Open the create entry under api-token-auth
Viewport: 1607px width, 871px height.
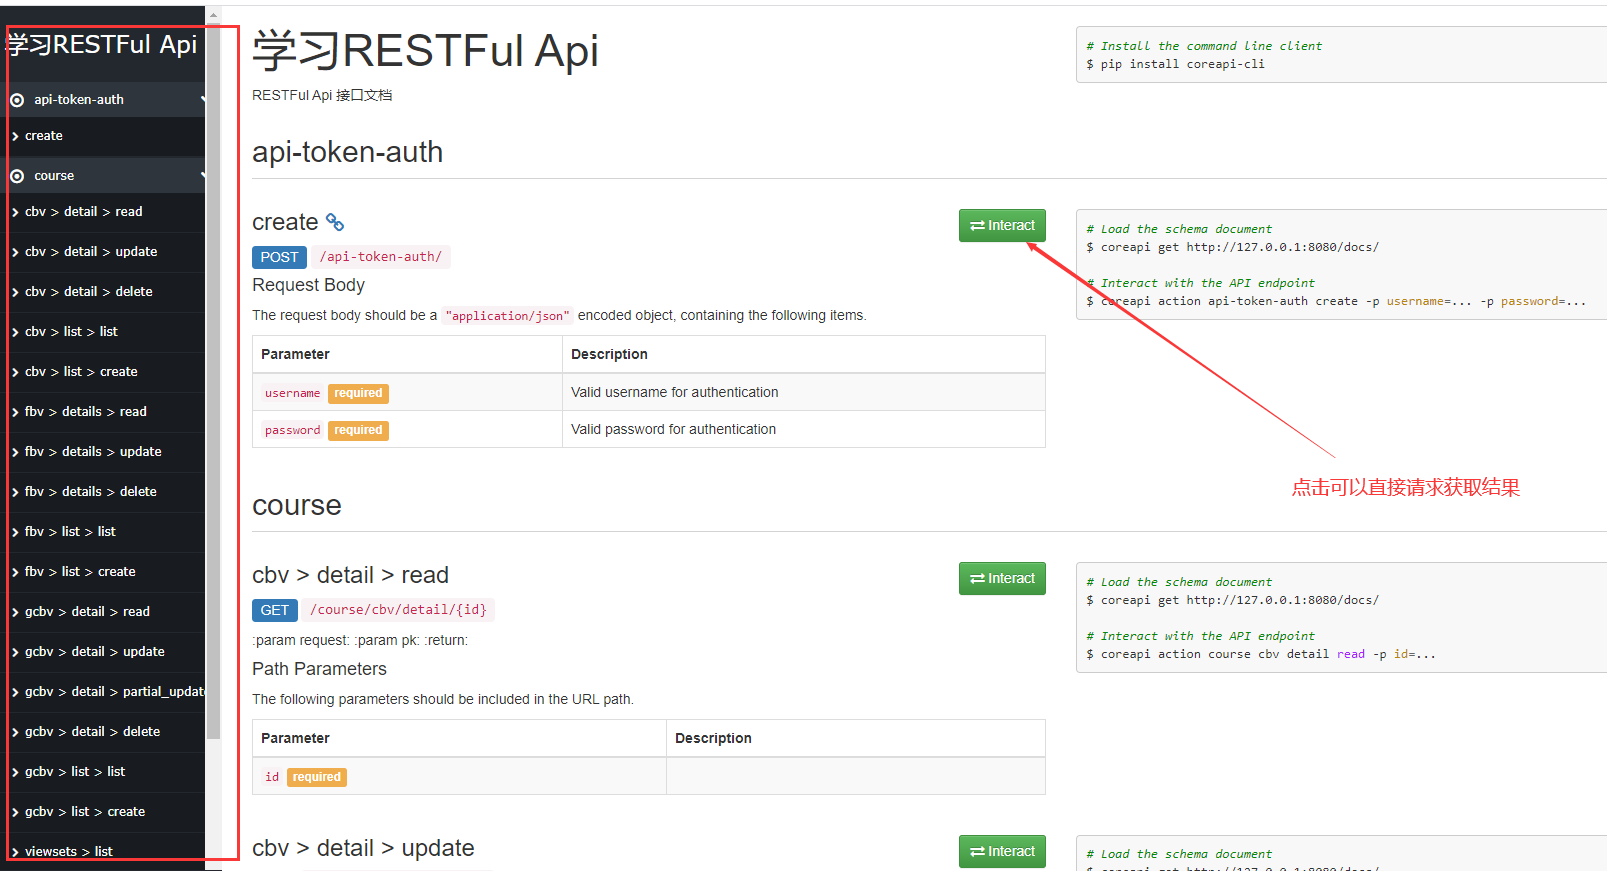43,136
